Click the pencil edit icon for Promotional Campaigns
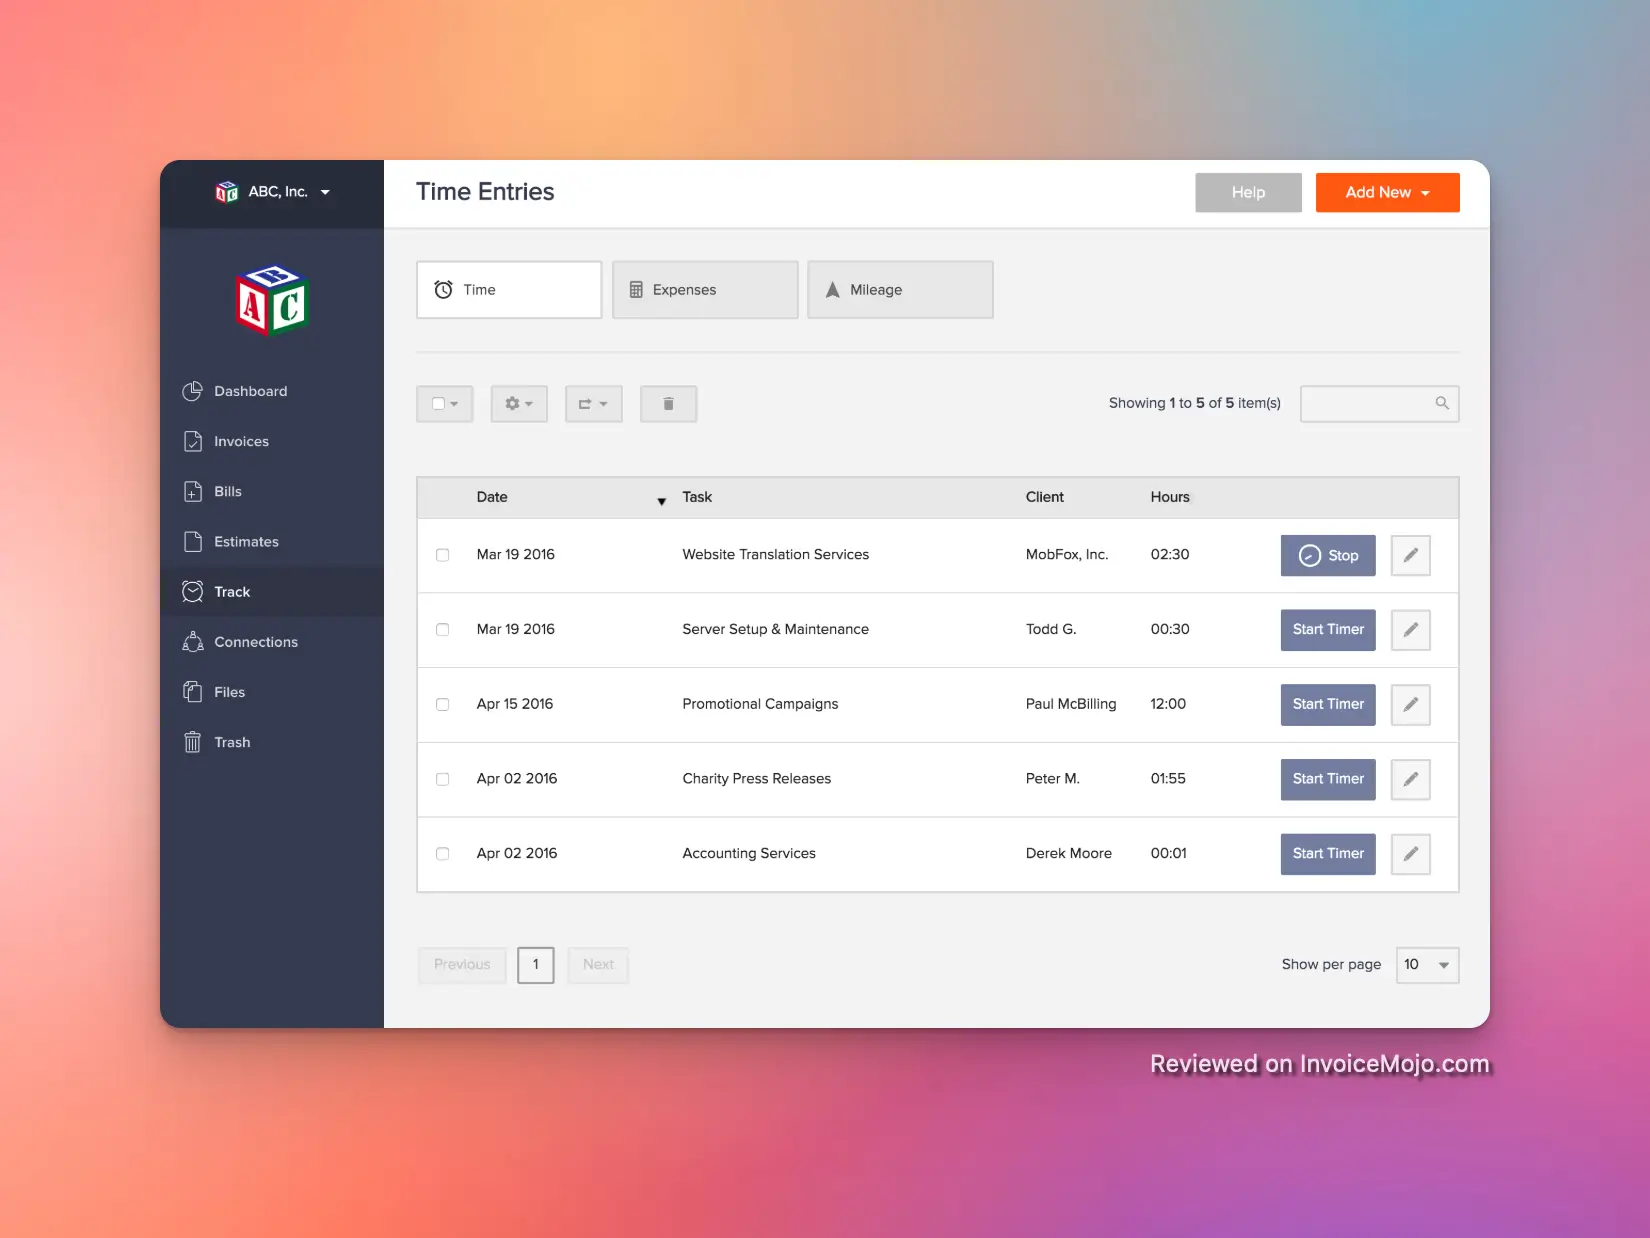 pyautogui.click(x=1410, y=705)
